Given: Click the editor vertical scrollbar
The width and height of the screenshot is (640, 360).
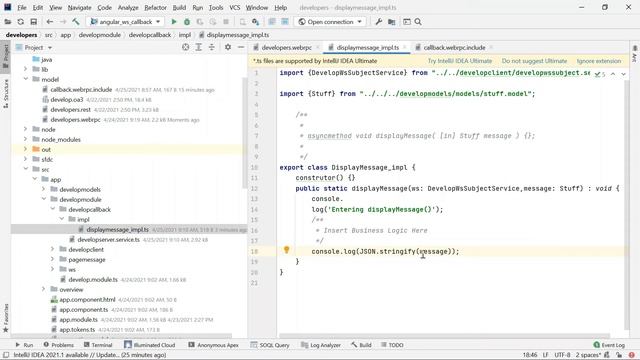Looking at the screenshot, I should (x=627, y=204).
